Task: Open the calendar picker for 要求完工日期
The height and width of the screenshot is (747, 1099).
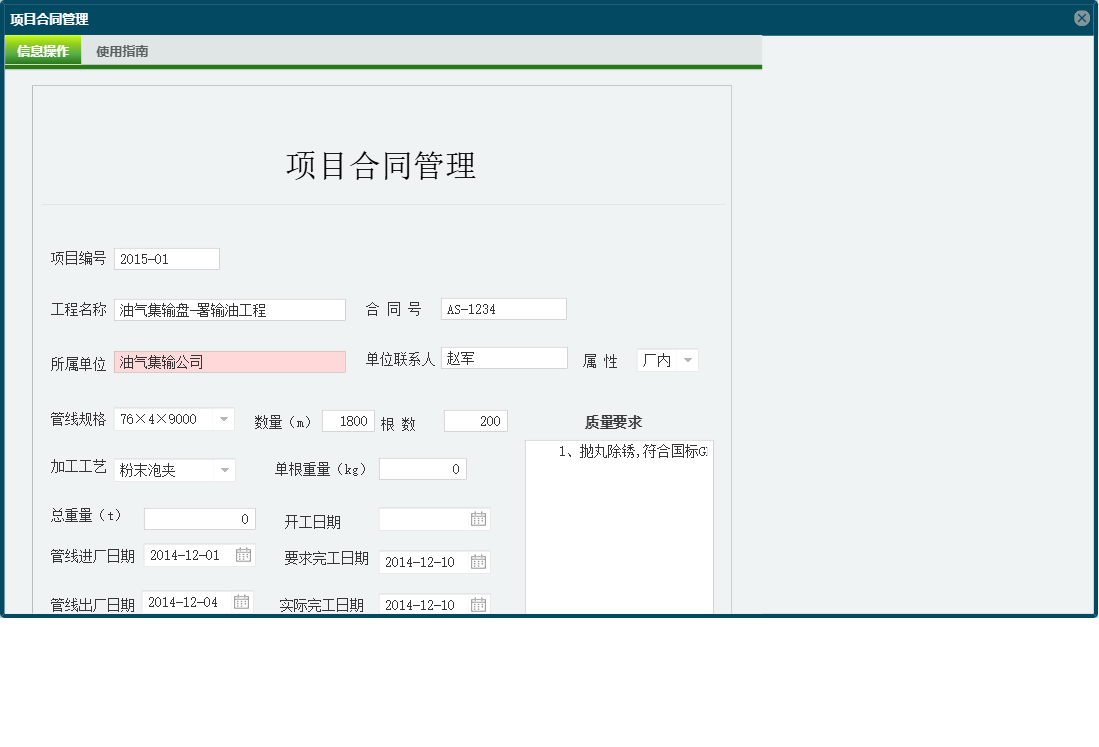Action: (x=480, y=561)
